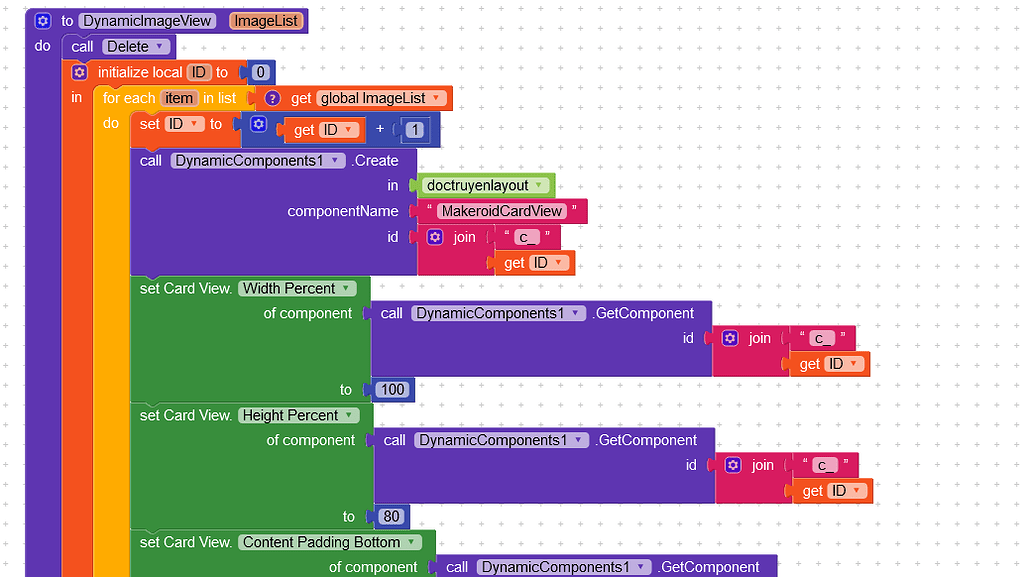
Task: Click the gear on the Height Percent join block
Action: (x=734, y=465)
